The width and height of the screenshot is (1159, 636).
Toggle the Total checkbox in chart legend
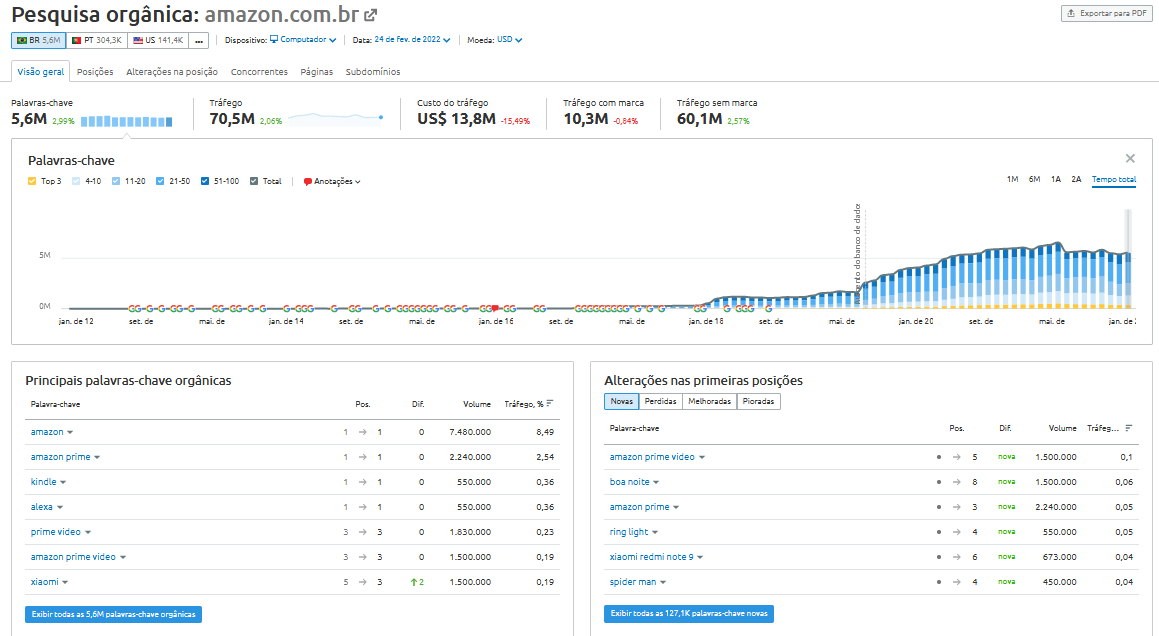254,181
